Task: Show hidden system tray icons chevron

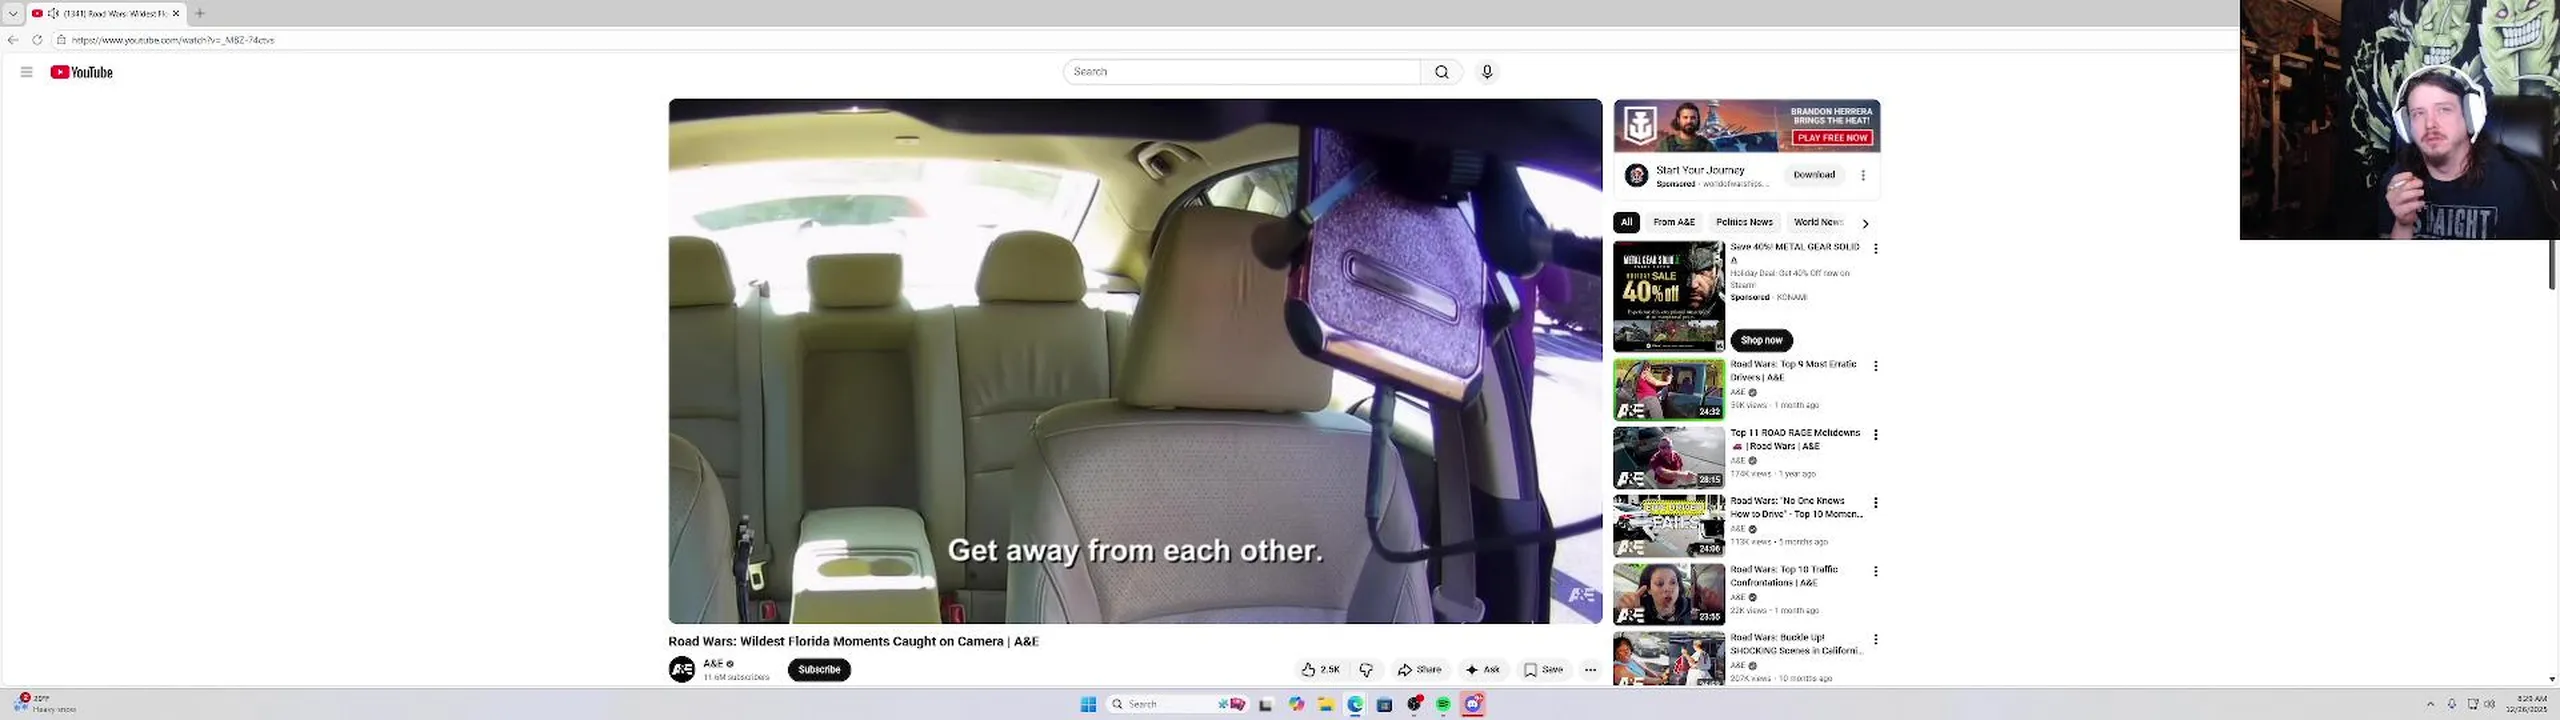Action: 2430,704
